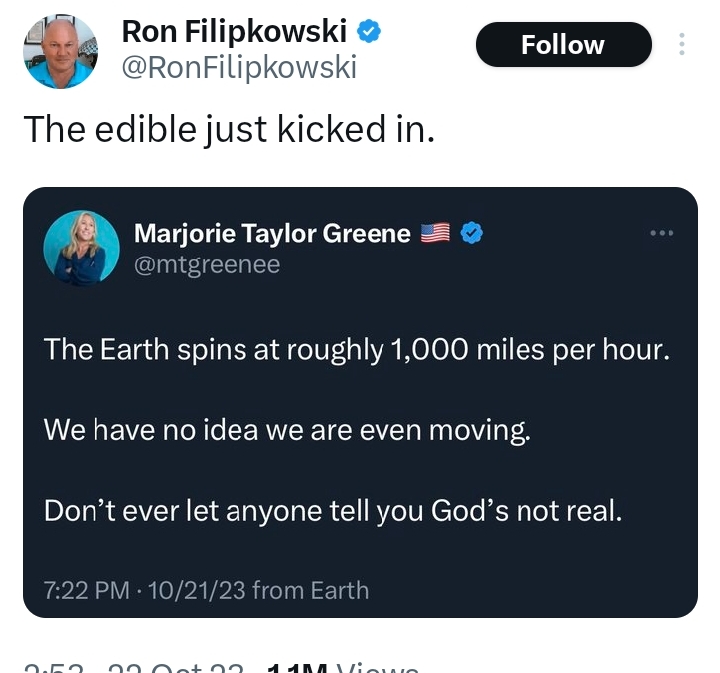Click the line about Earth spinning 1,000 mph
Viewport: 720px width, 673px height.
(x=356, y=350)
